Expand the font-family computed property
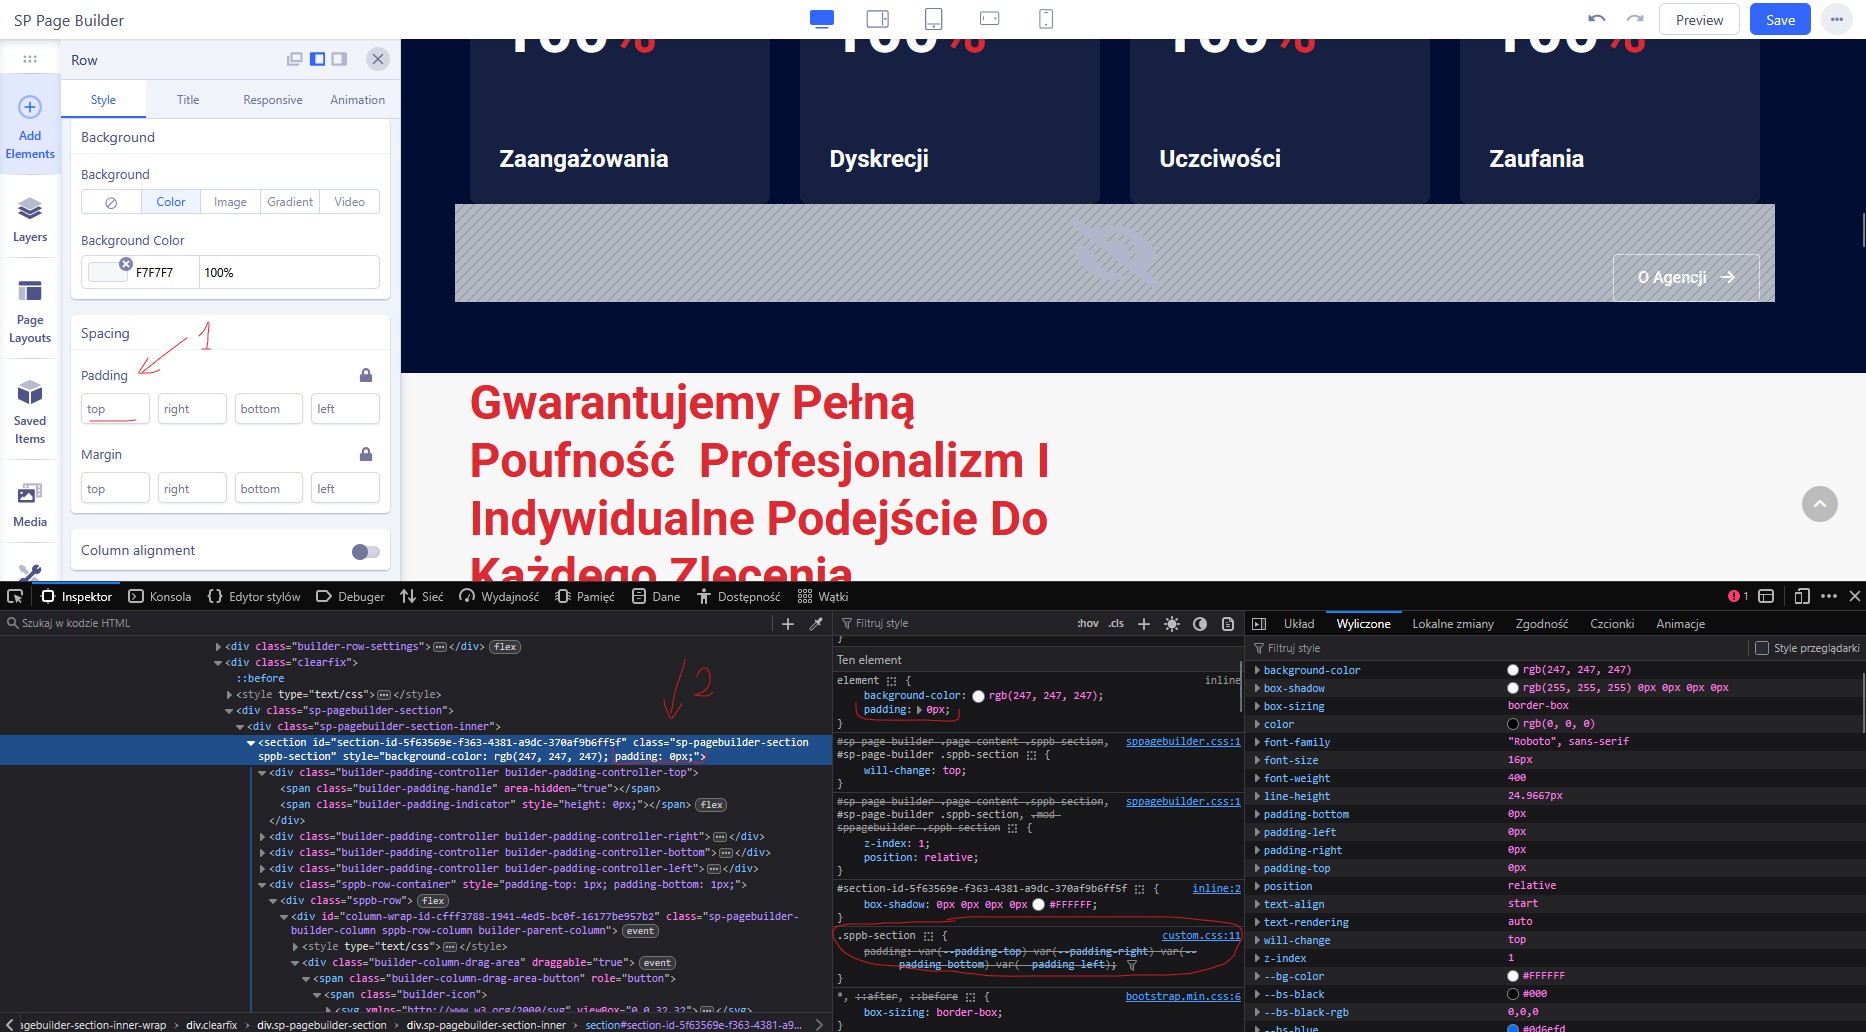 pyautogui.click(x=1257, y=742)
